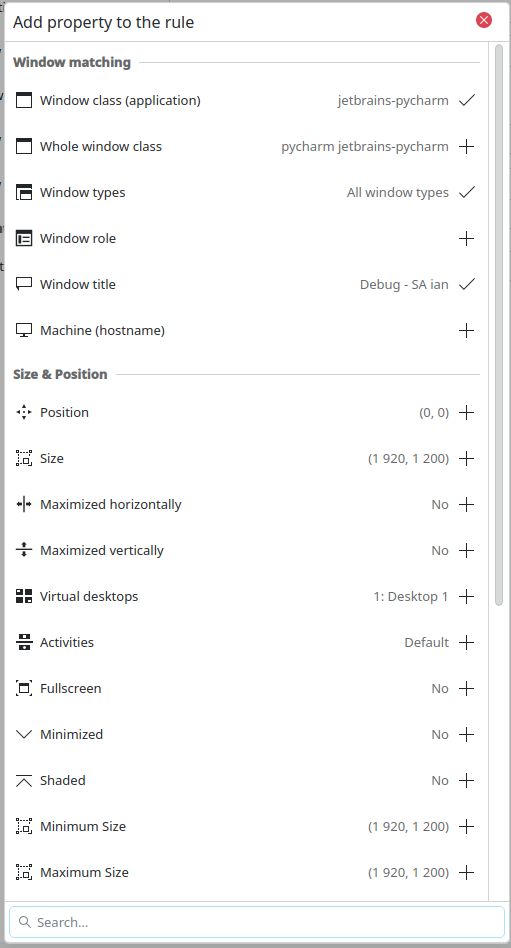Viewport: 511px width, 948px height.
Task: Click the Activities icon
Action: [x=24, y=642]
